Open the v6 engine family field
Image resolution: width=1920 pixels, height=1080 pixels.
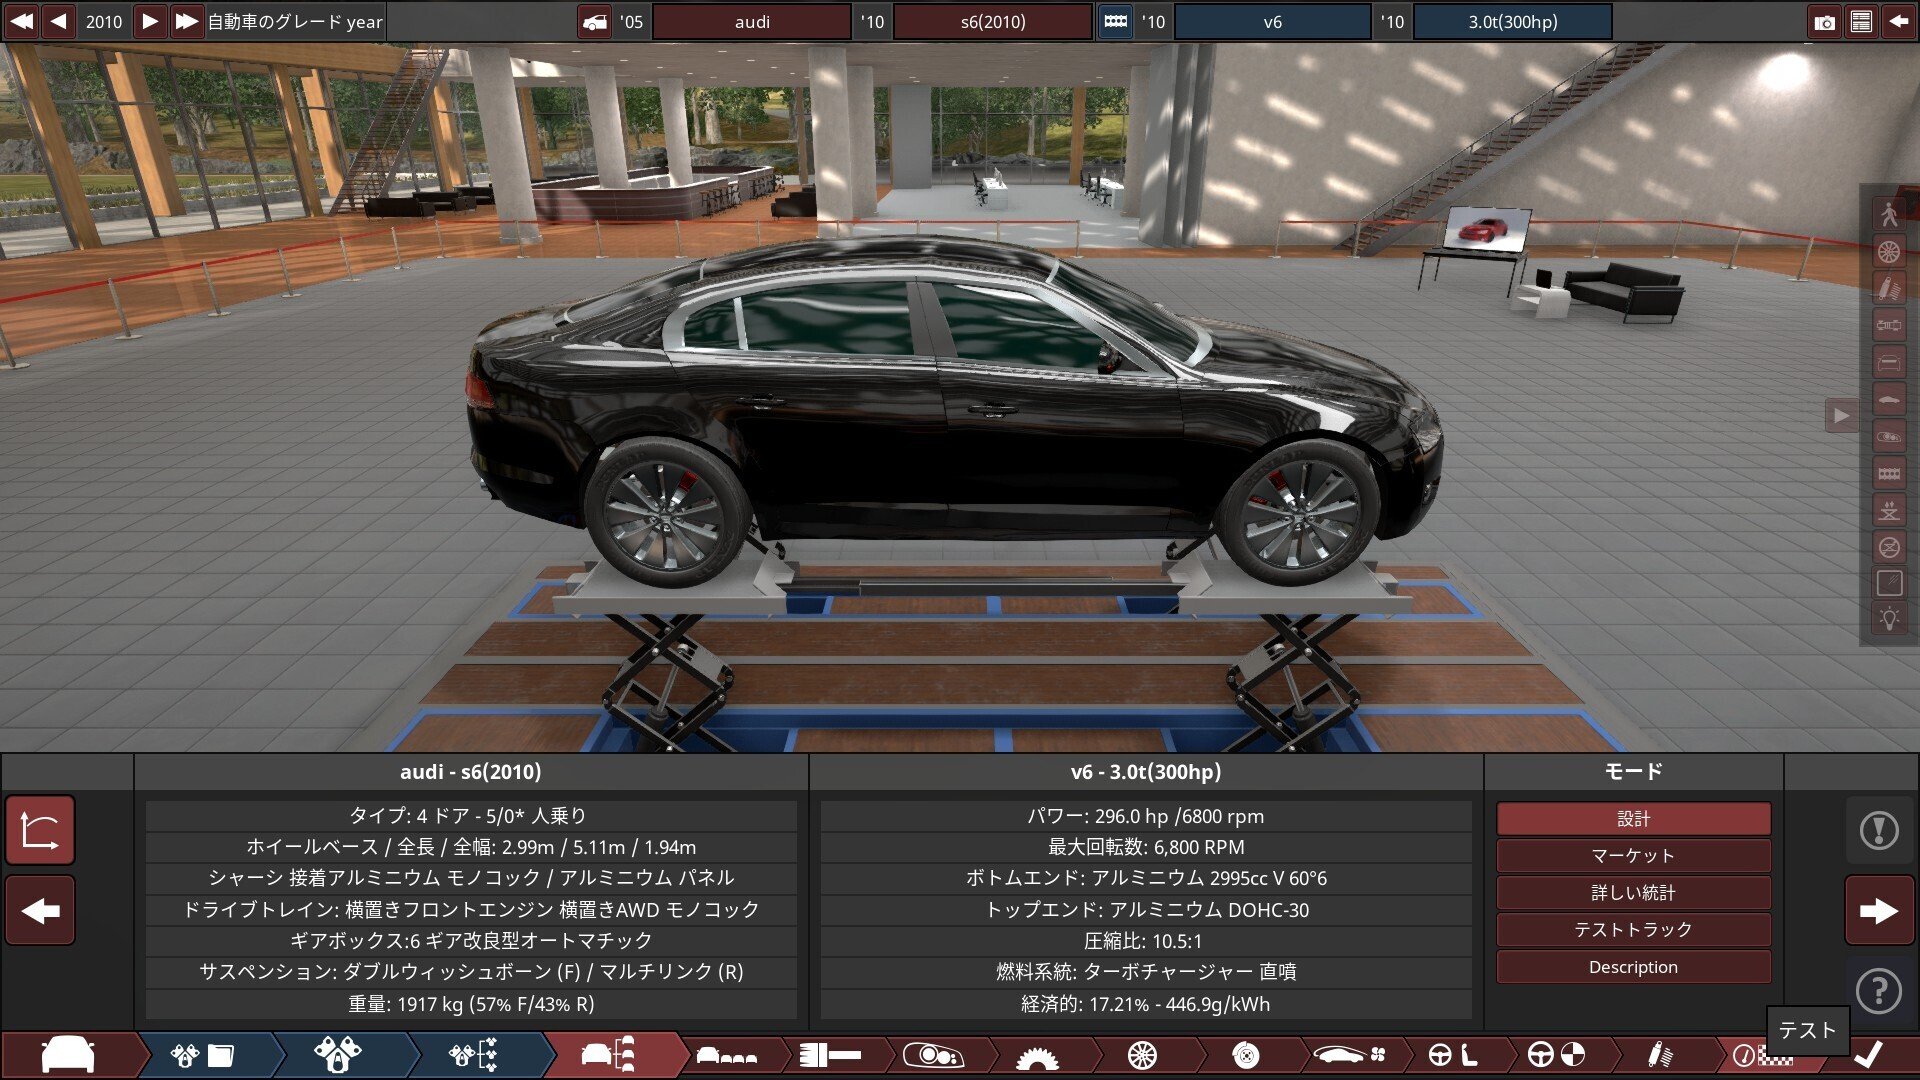[x=1272, y=22]
